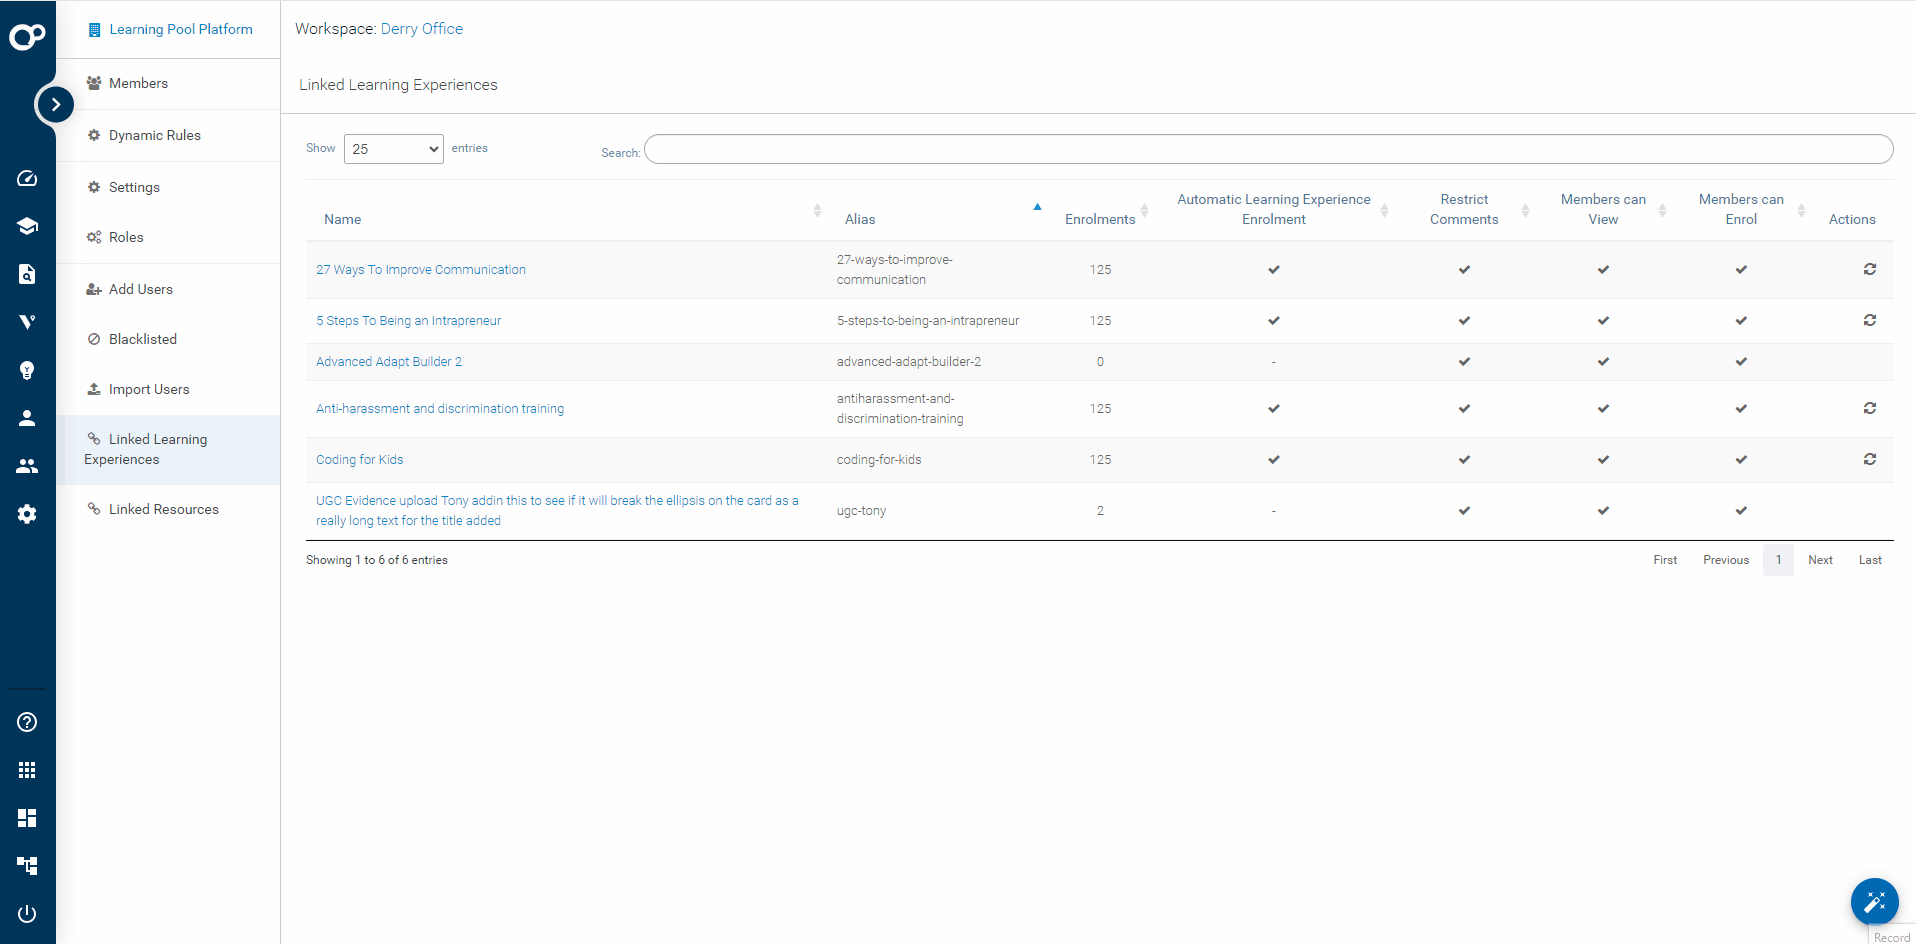Open Dynamic Rules in the side menu
The image size is (1916, 944).
click(x=154, y=135)
